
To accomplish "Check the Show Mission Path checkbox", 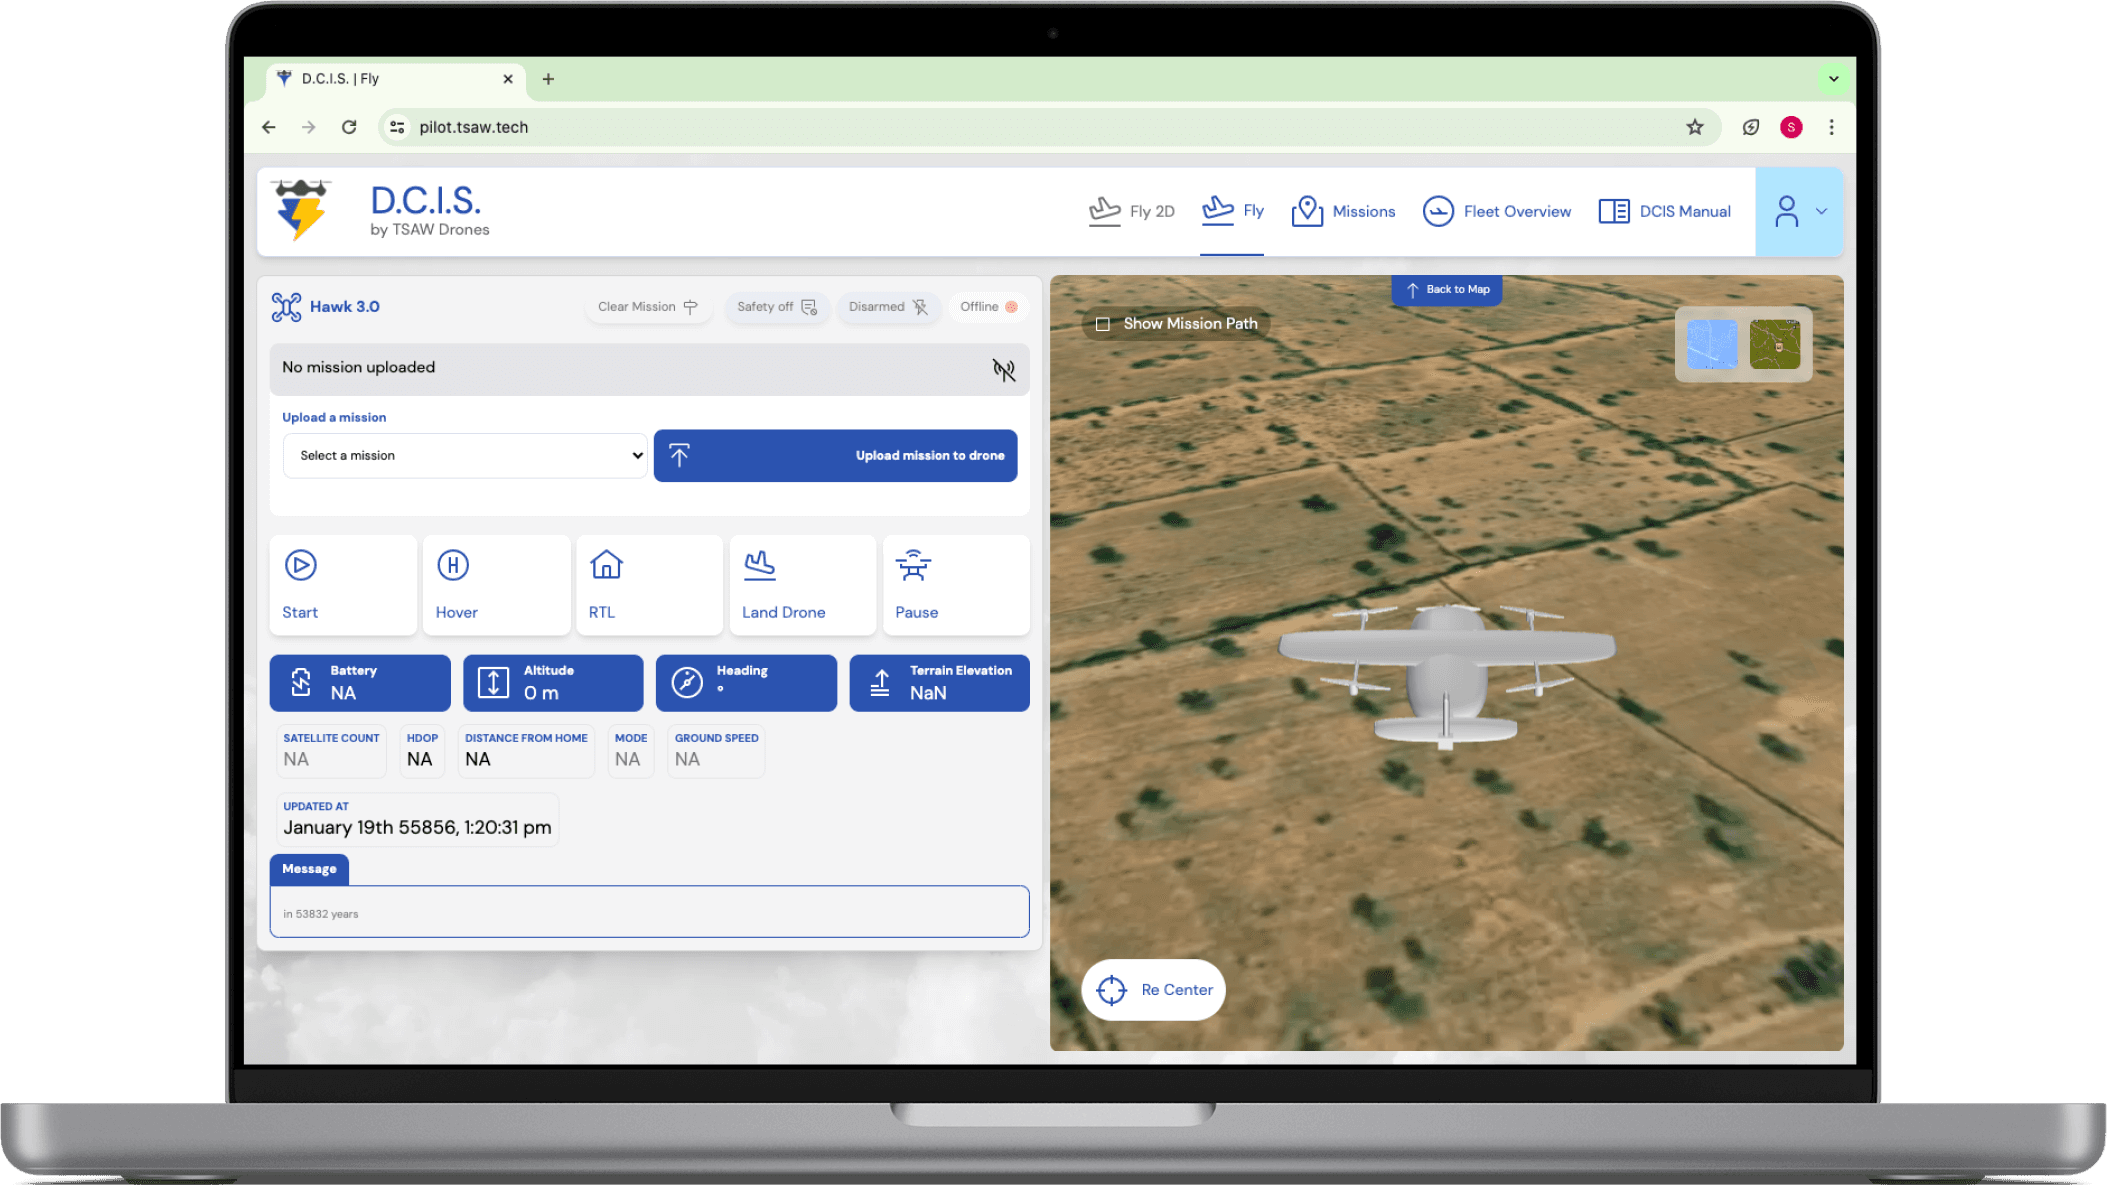I will pos(1103,324).
